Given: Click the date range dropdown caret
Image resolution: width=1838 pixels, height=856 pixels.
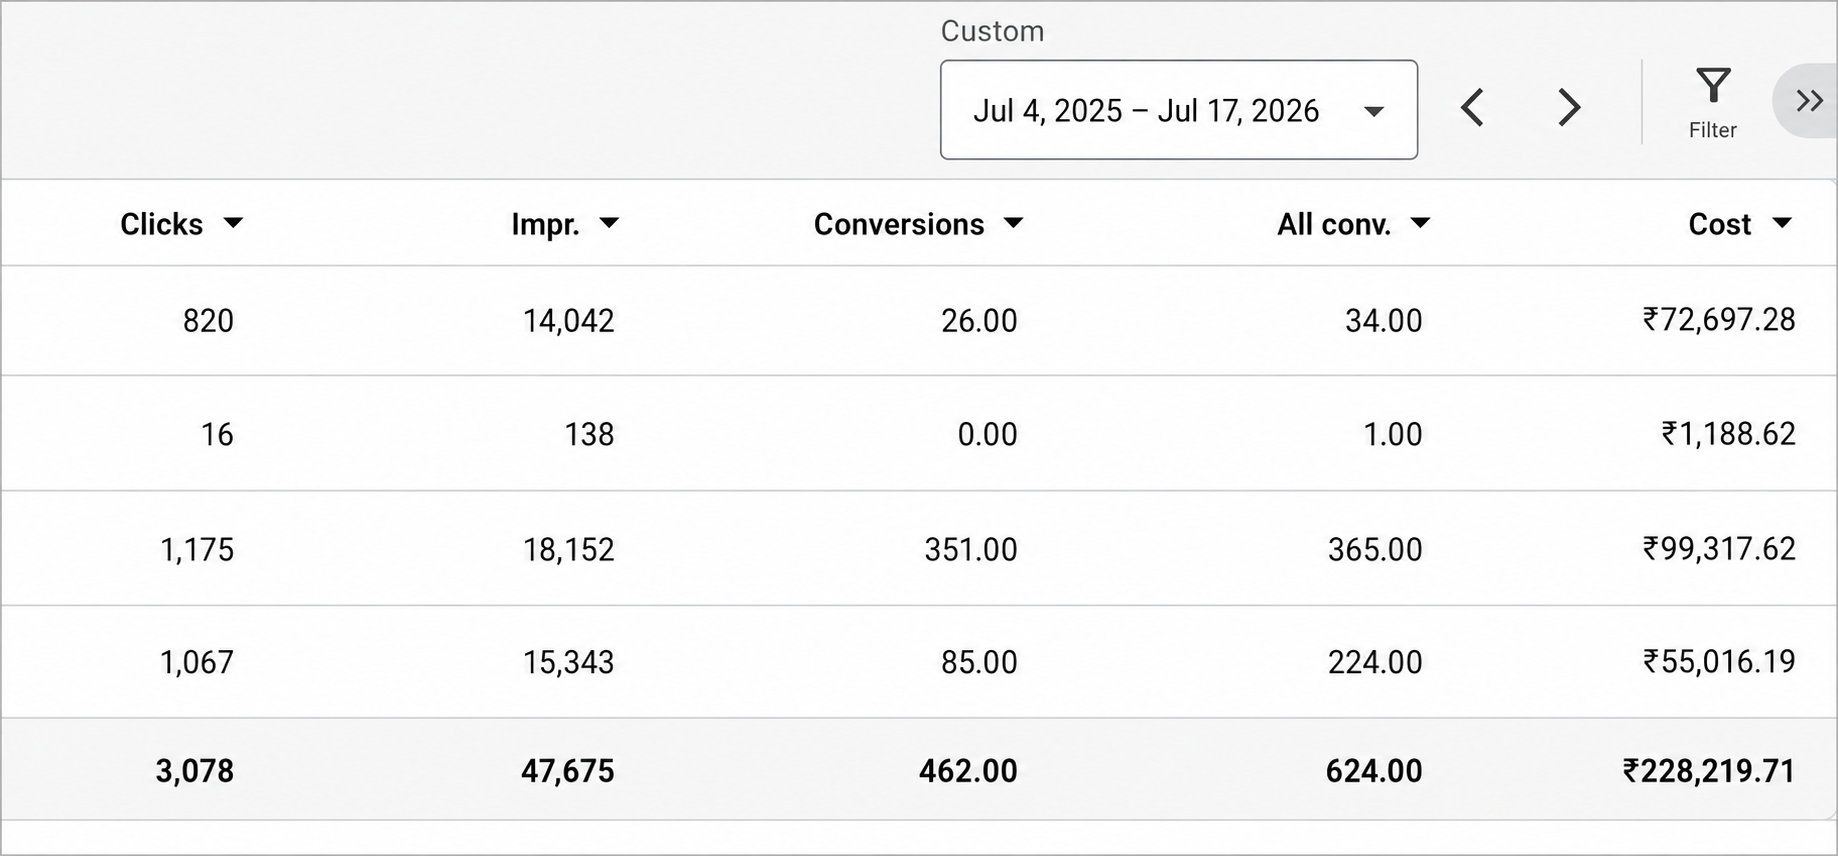Looking at the screenshot, I should point(1374,111).
